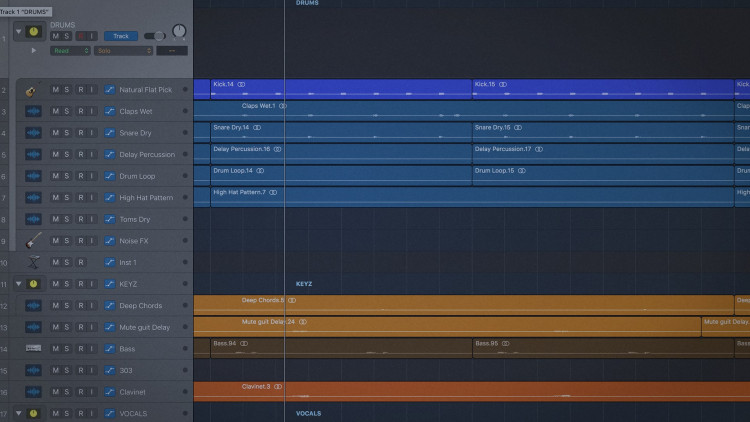Click the Inst 1 keyboard stand icon
The width and height of the screenshot is (750, 422).
(33, 262)
